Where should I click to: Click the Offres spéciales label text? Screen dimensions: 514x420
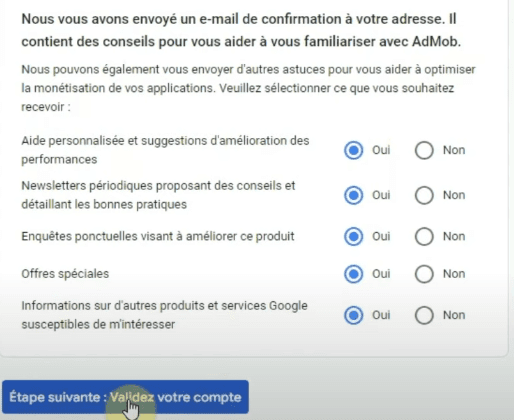(65, 274)
